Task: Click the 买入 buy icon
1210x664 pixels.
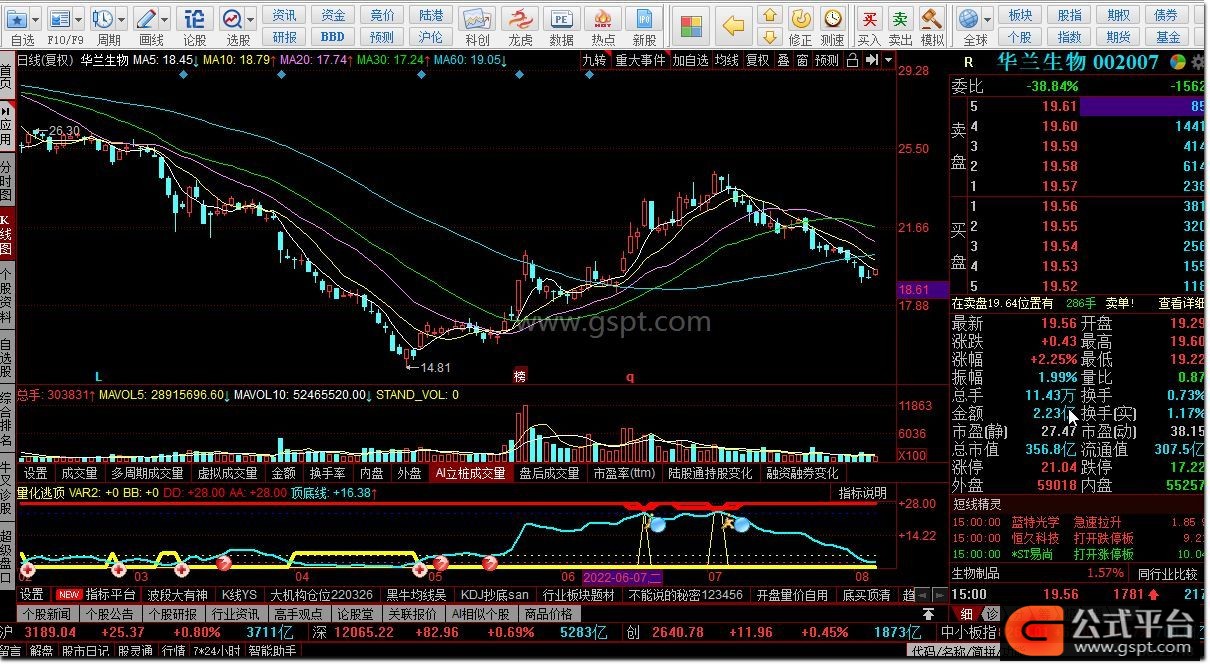Action: click(x=870, y=19)
